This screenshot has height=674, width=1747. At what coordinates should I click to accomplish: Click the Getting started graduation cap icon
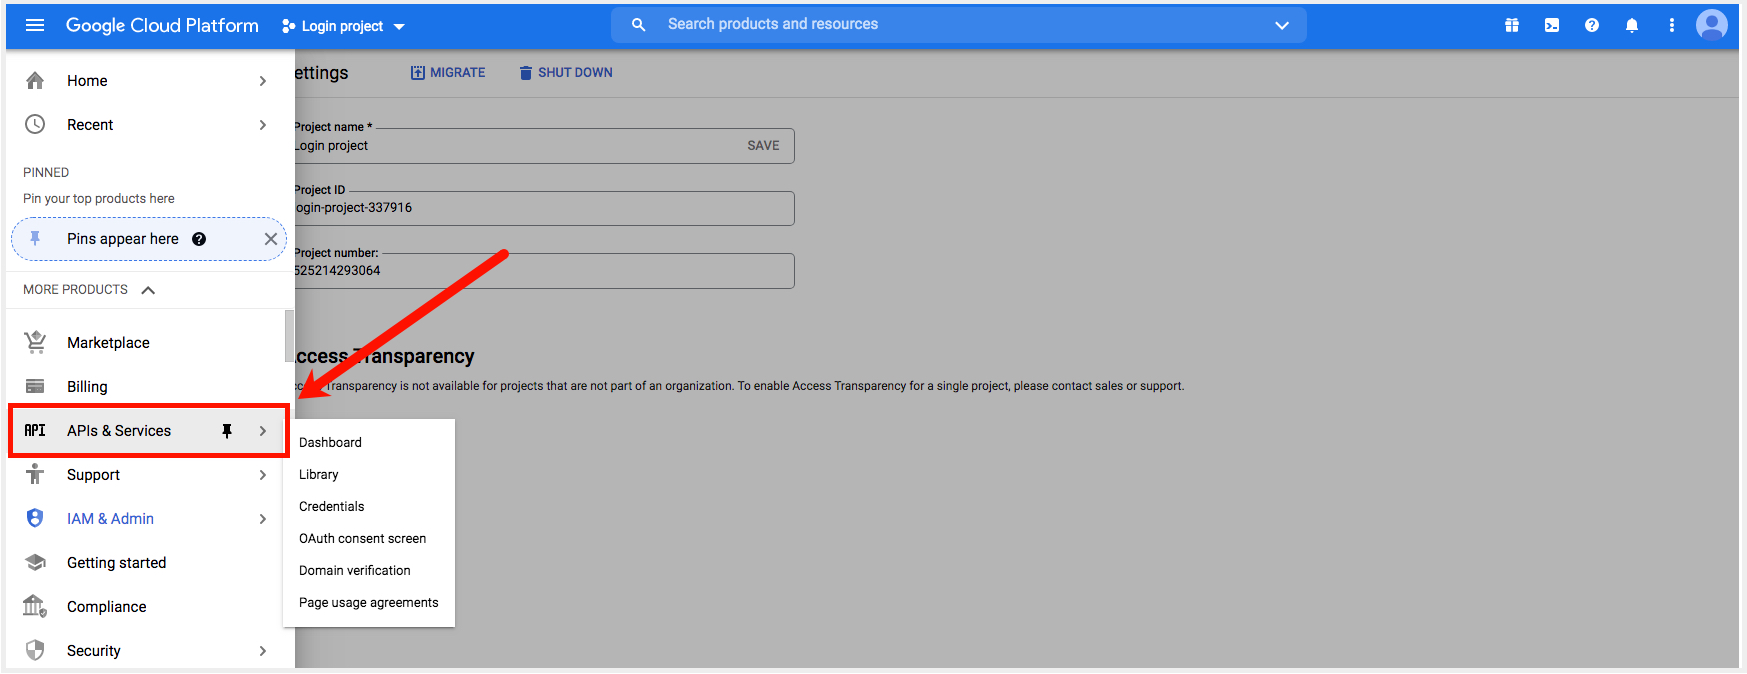(x=35, y=562)
